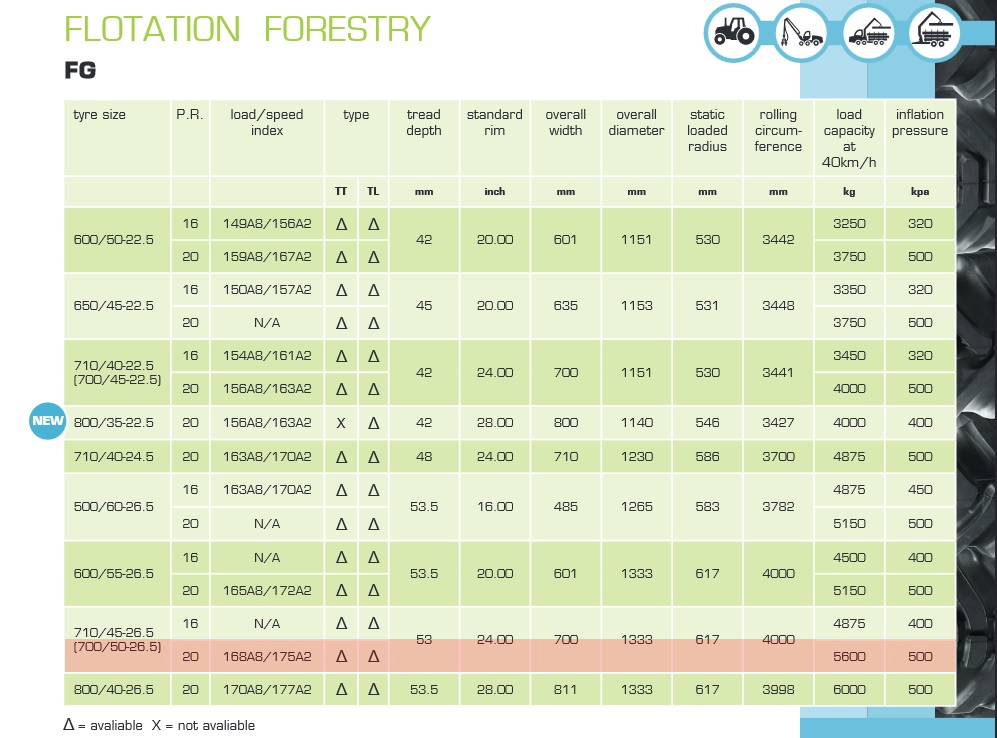Click the 6000 kg load capacity value
This screenshot has width=997, height=738.
click(849, 690)
